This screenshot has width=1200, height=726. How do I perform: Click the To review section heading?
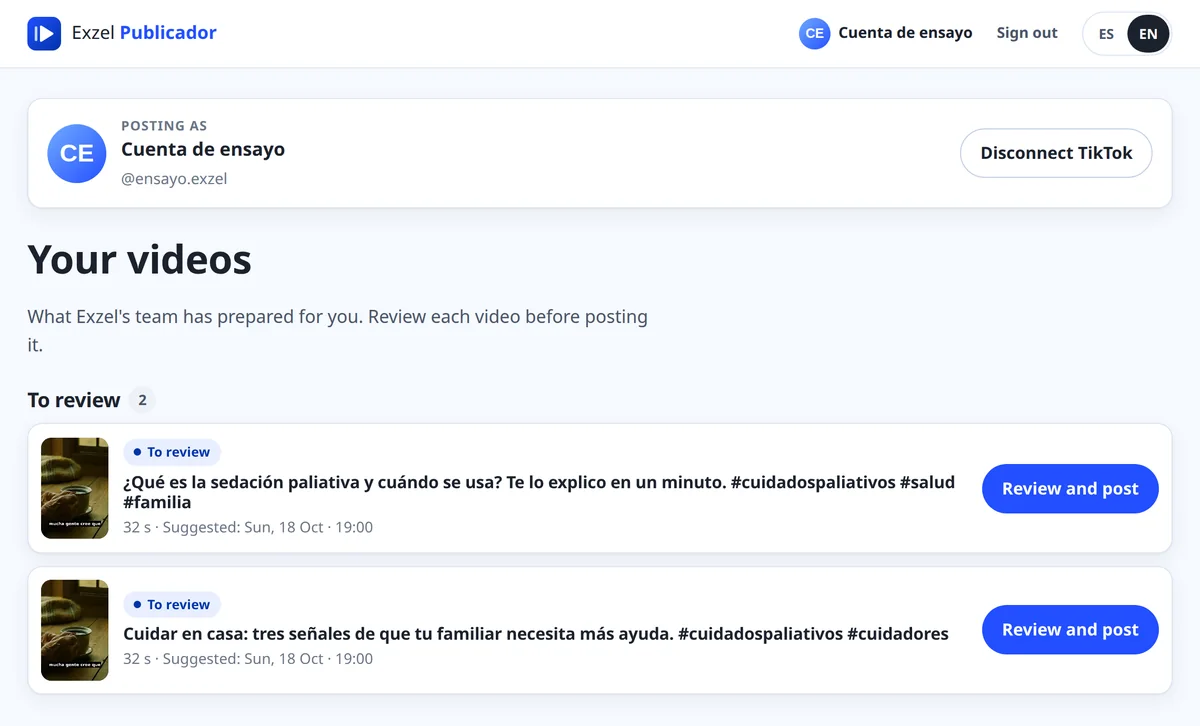tap(74, 400)
